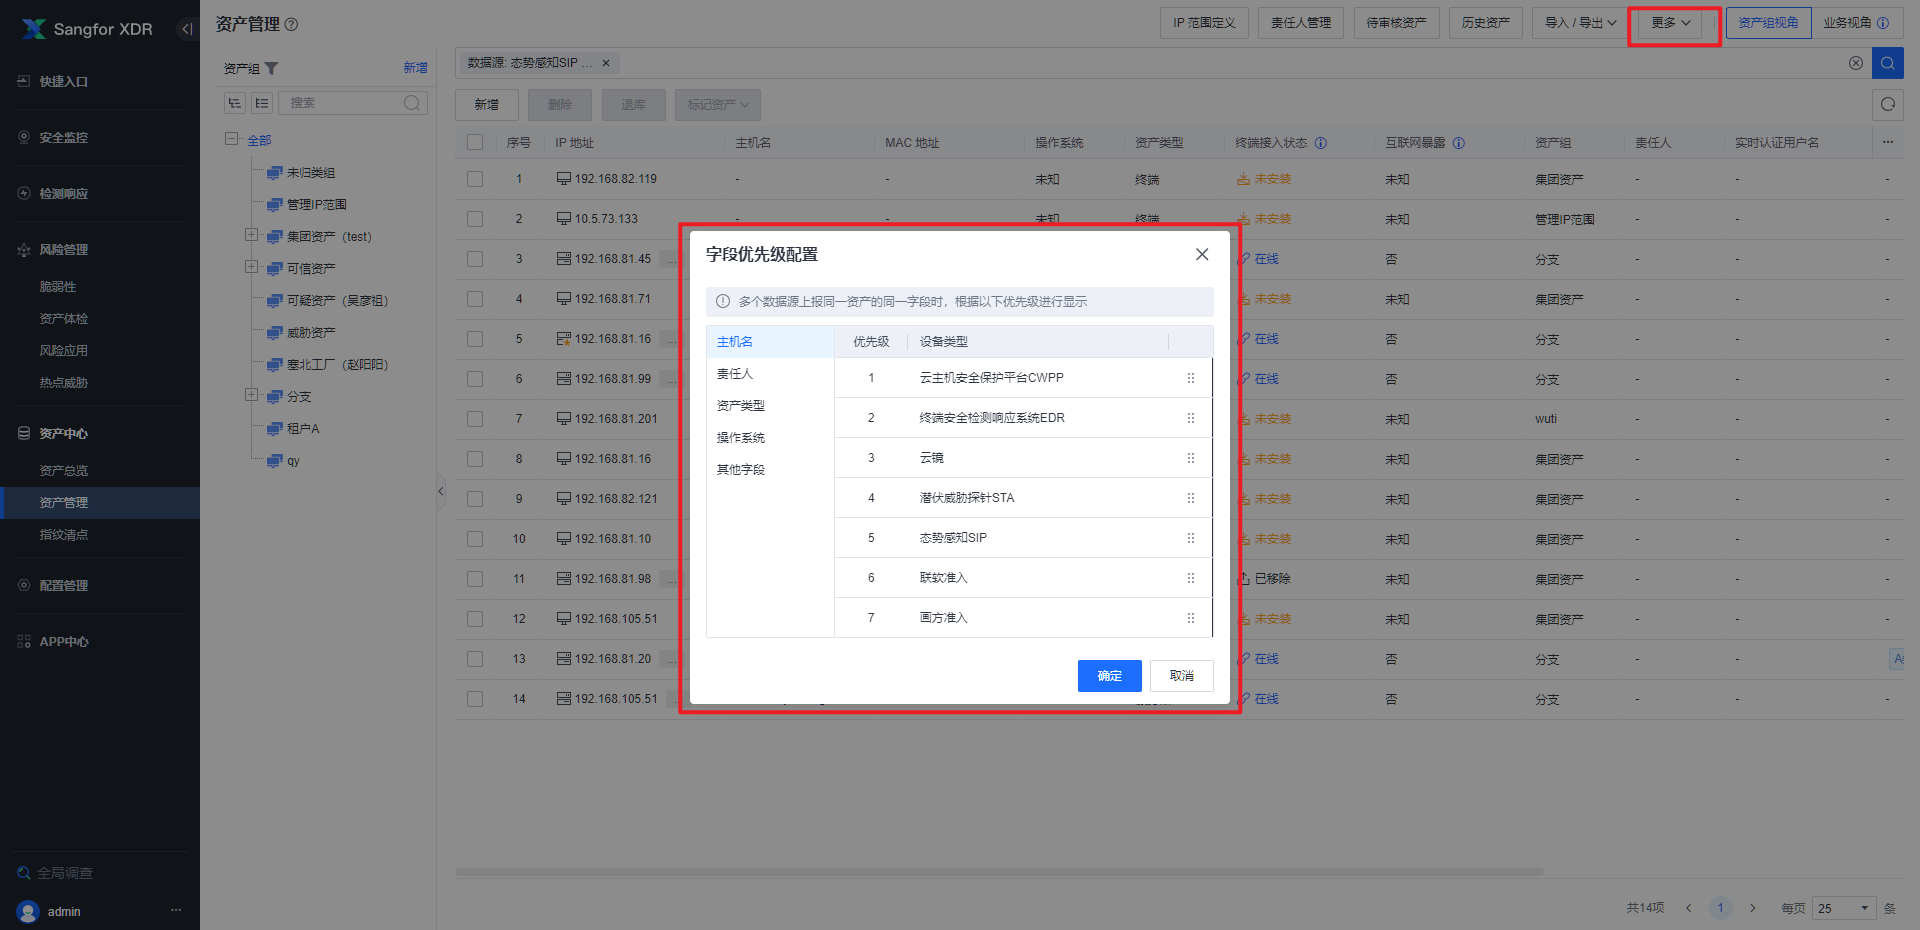Select 责任人 field in priority dialog
The image size is (1920, 930).
pyautogui.click(x=735, y=374)
